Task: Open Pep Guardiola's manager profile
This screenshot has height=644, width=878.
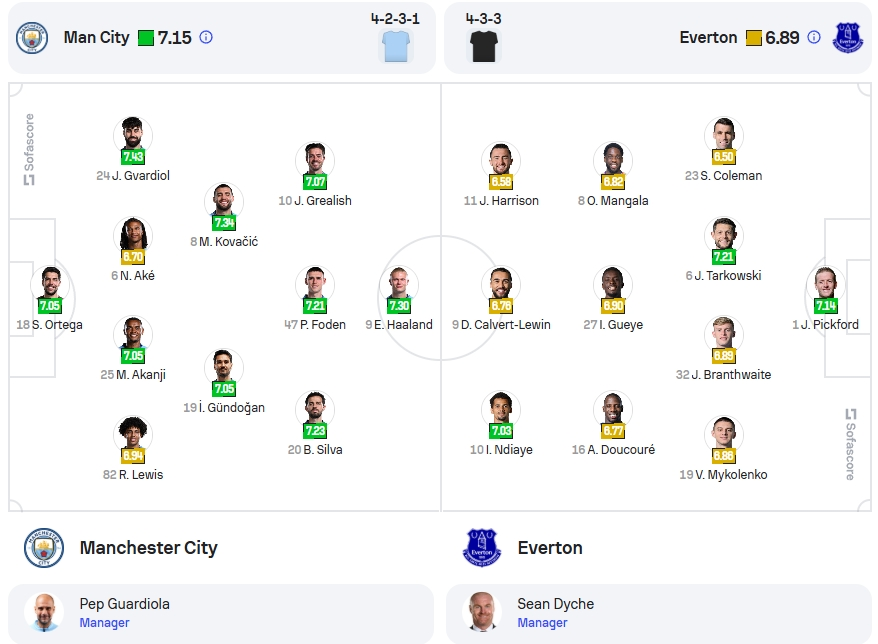Action: [x=221, y=613]
